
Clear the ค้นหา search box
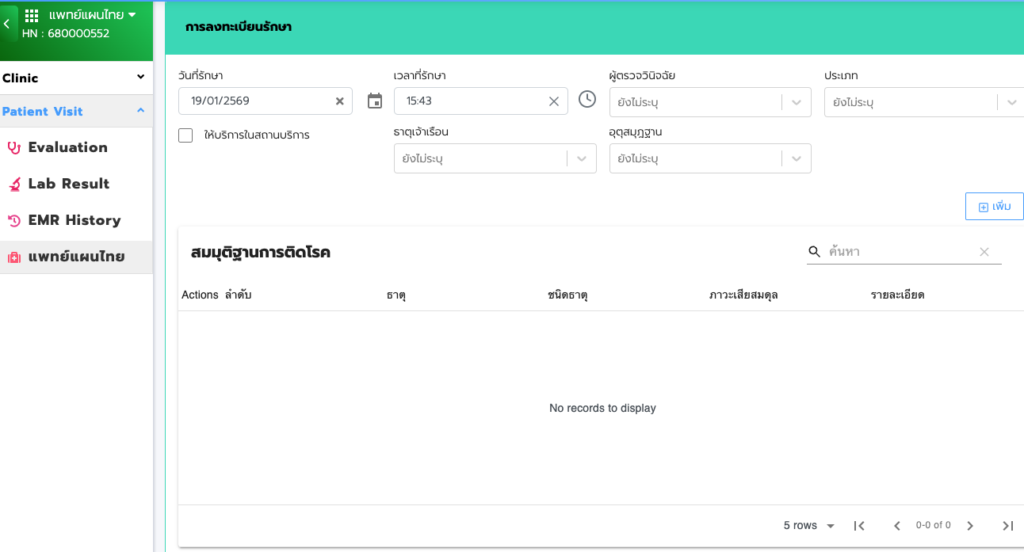pyautogui.click(x=984, y=252)
